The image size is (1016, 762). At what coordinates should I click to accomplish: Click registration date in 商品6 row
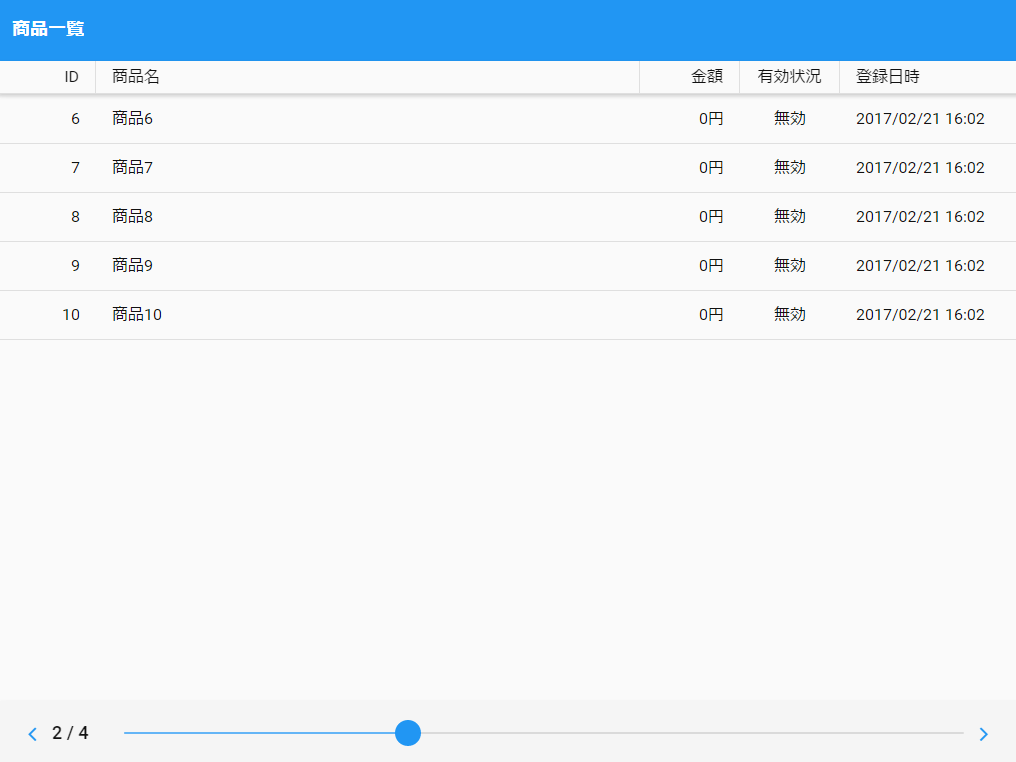coord(920,119)
